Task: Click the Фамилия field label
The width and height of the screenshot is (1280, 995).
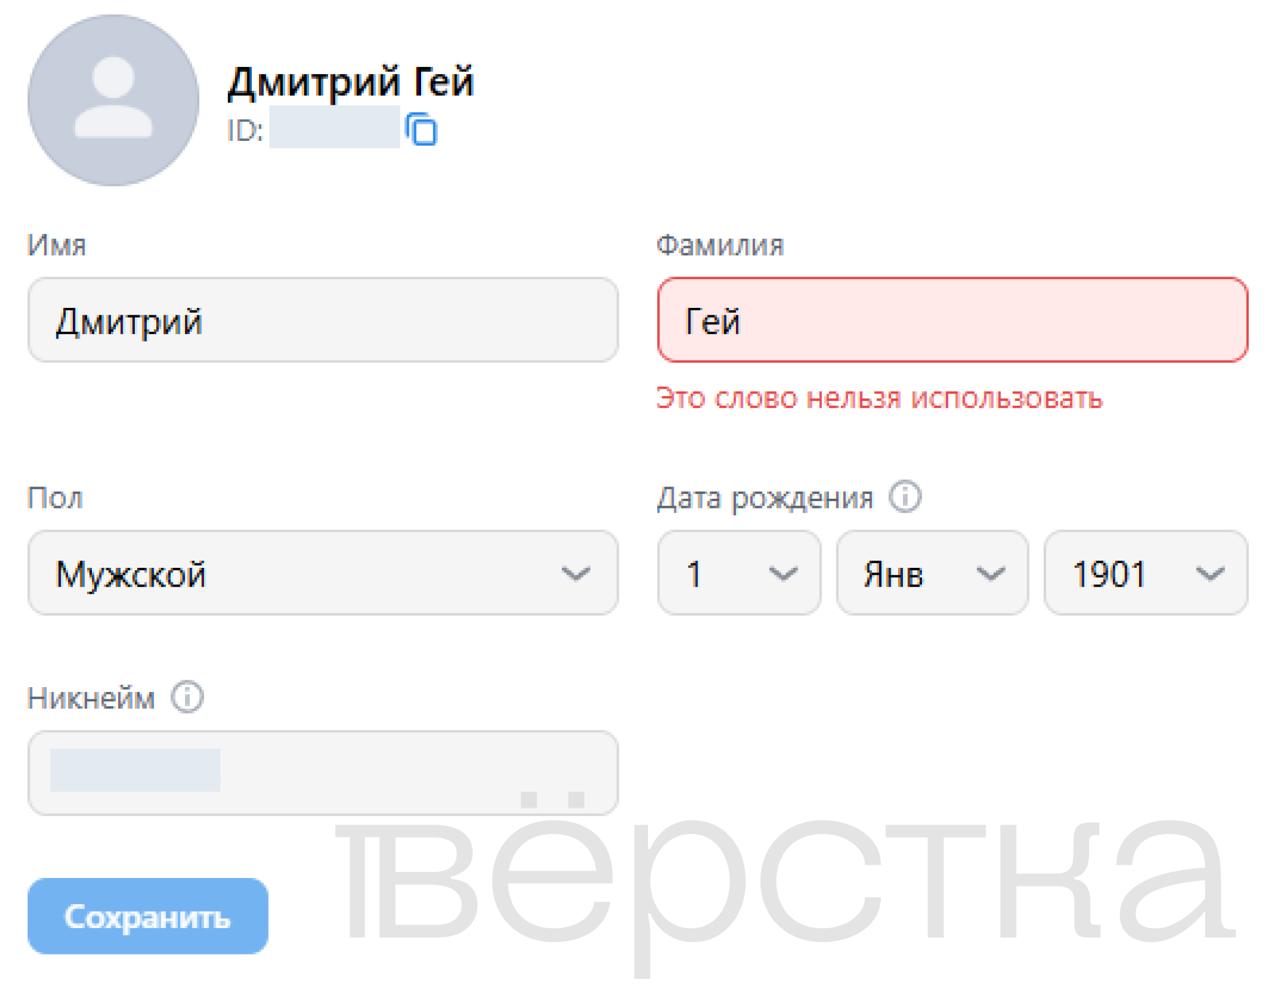Action: (x=720, y=245)
